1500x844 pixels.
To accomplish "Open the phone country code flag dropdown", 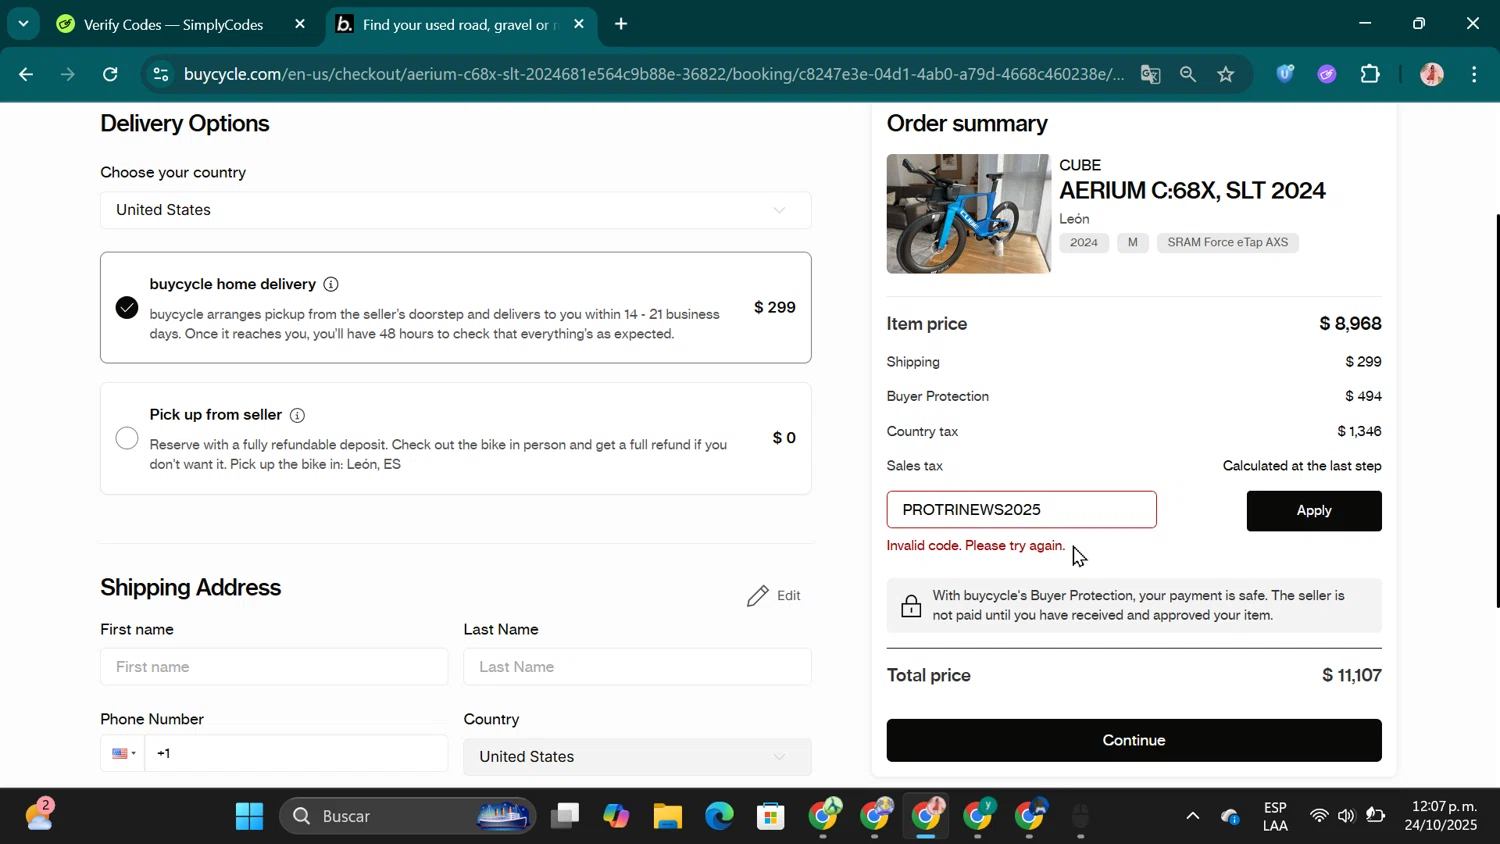I will click(x=123, y=754).
